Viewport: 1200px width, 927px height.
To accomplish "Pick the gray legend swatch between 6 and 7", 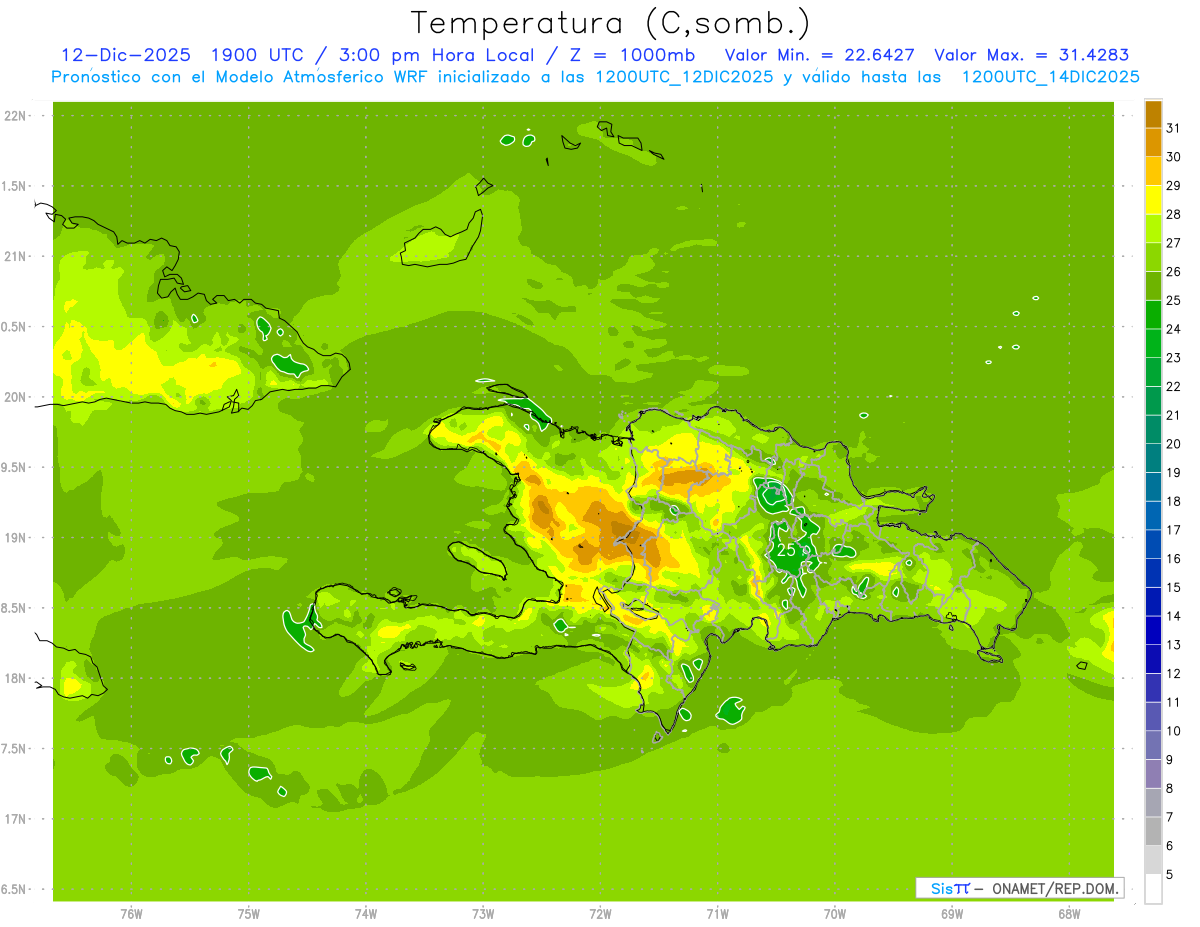I will (1153, 832).
